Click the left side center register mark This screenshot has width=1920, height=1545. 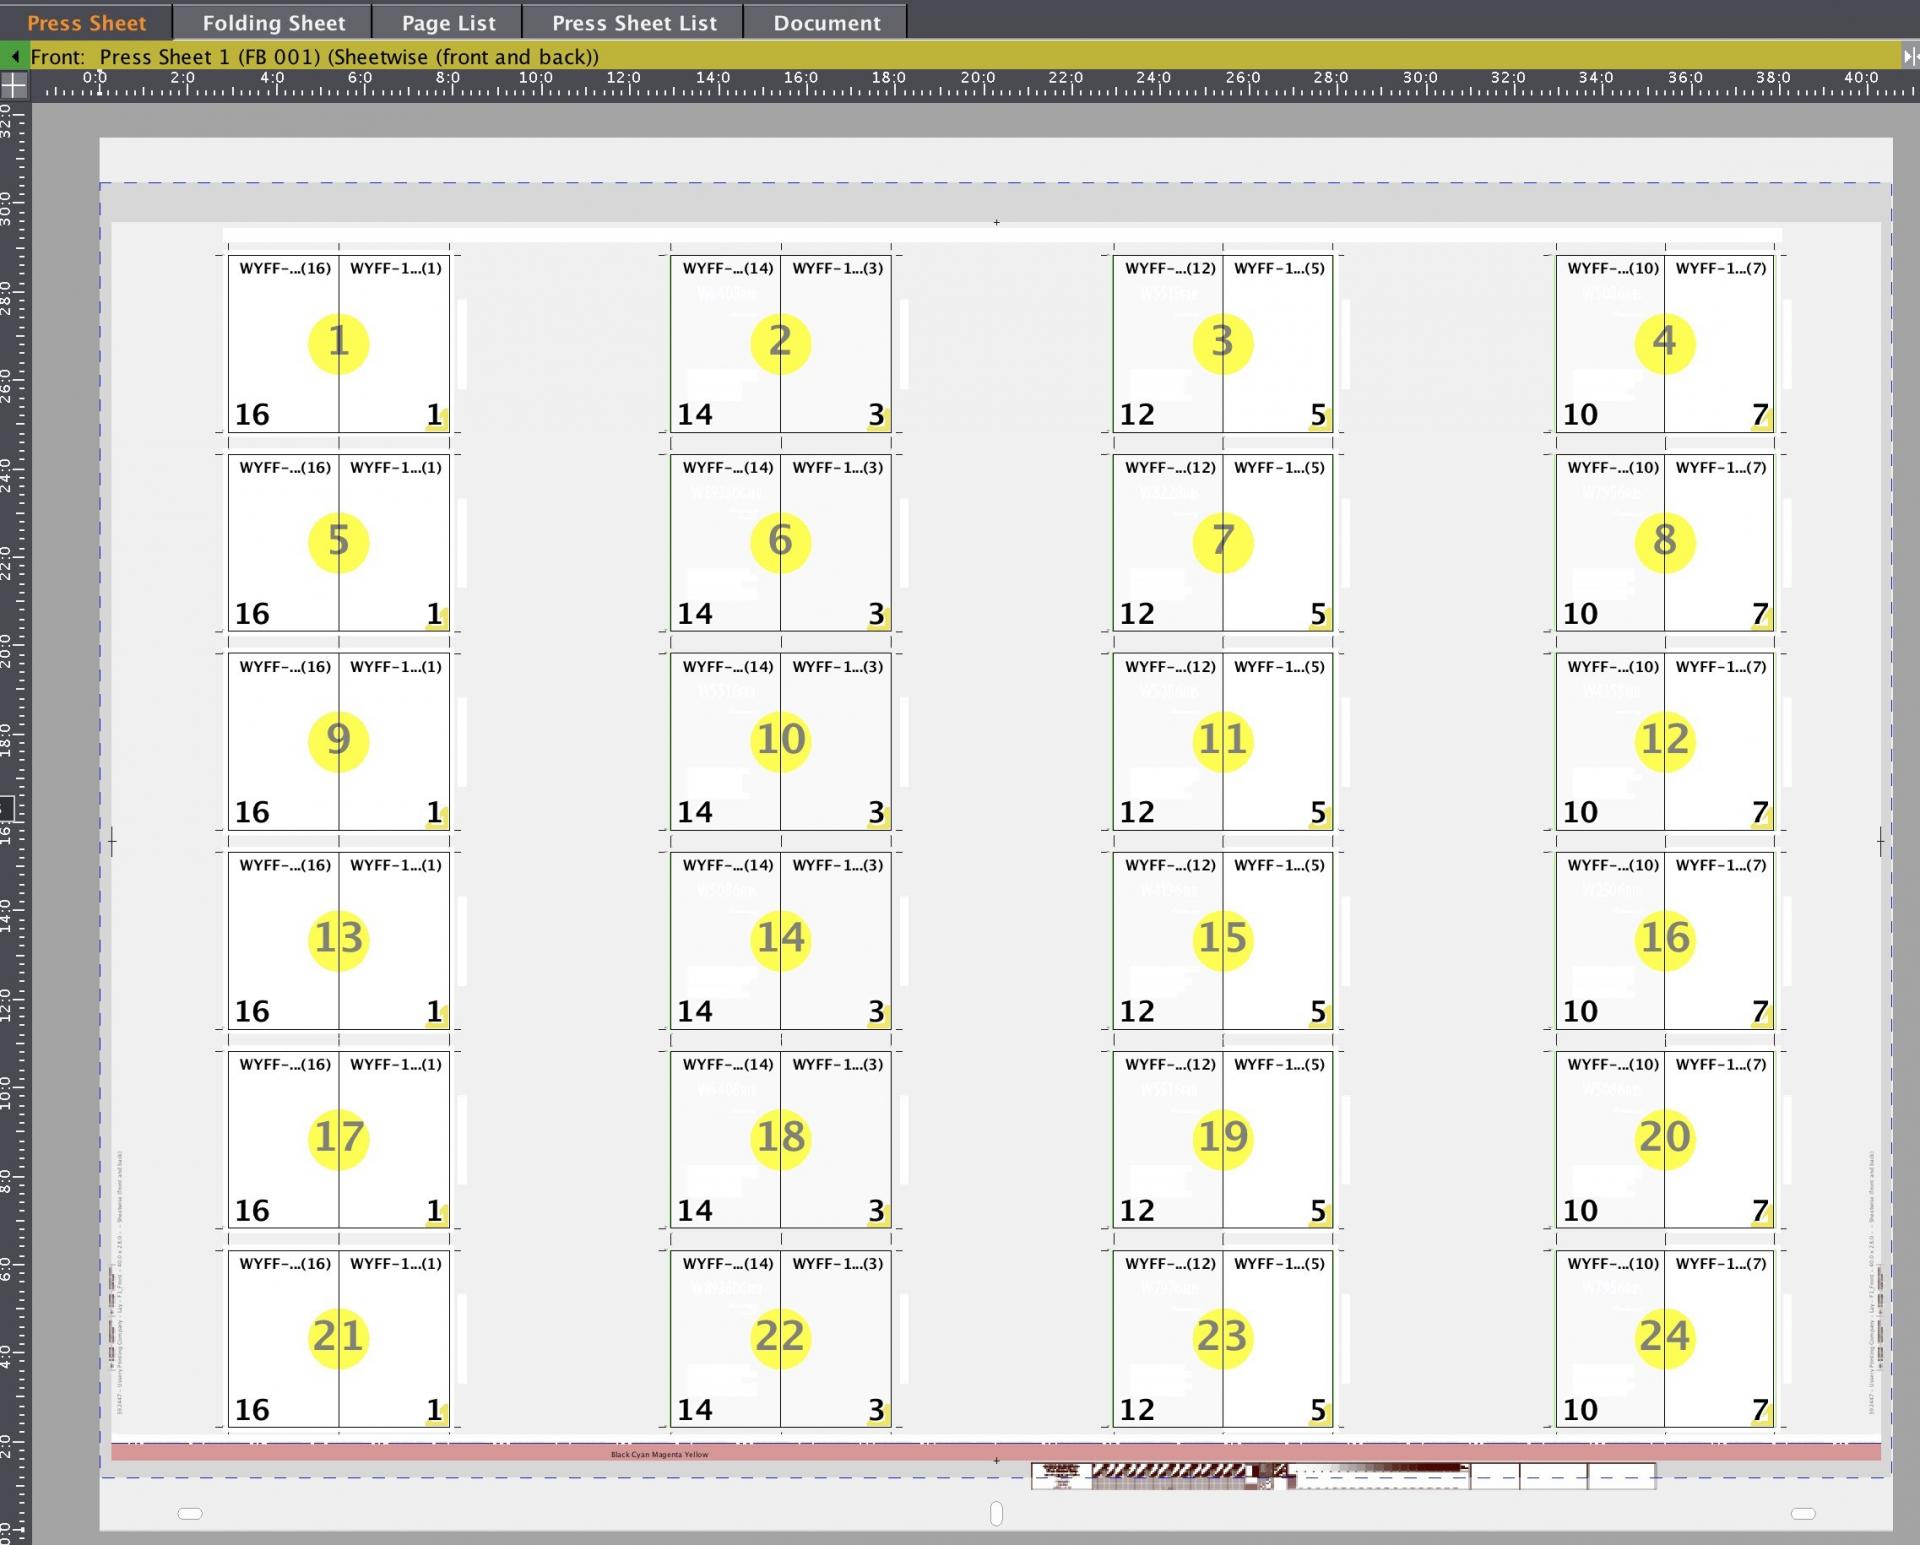point(112,842)
